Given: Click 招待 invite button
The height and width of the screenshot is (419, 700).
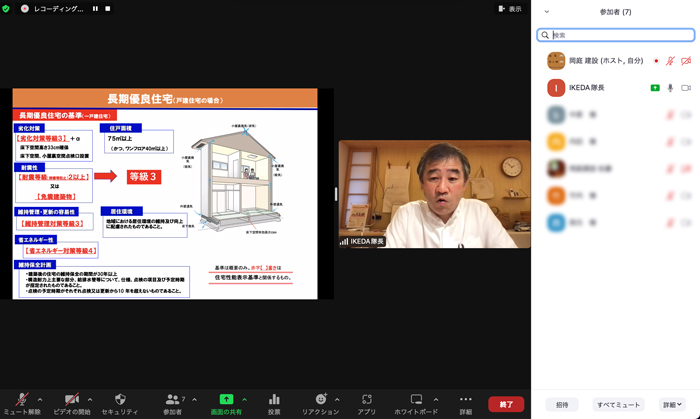Looking at the screenshot, I should pyautogui.click(x=562, y=405).
